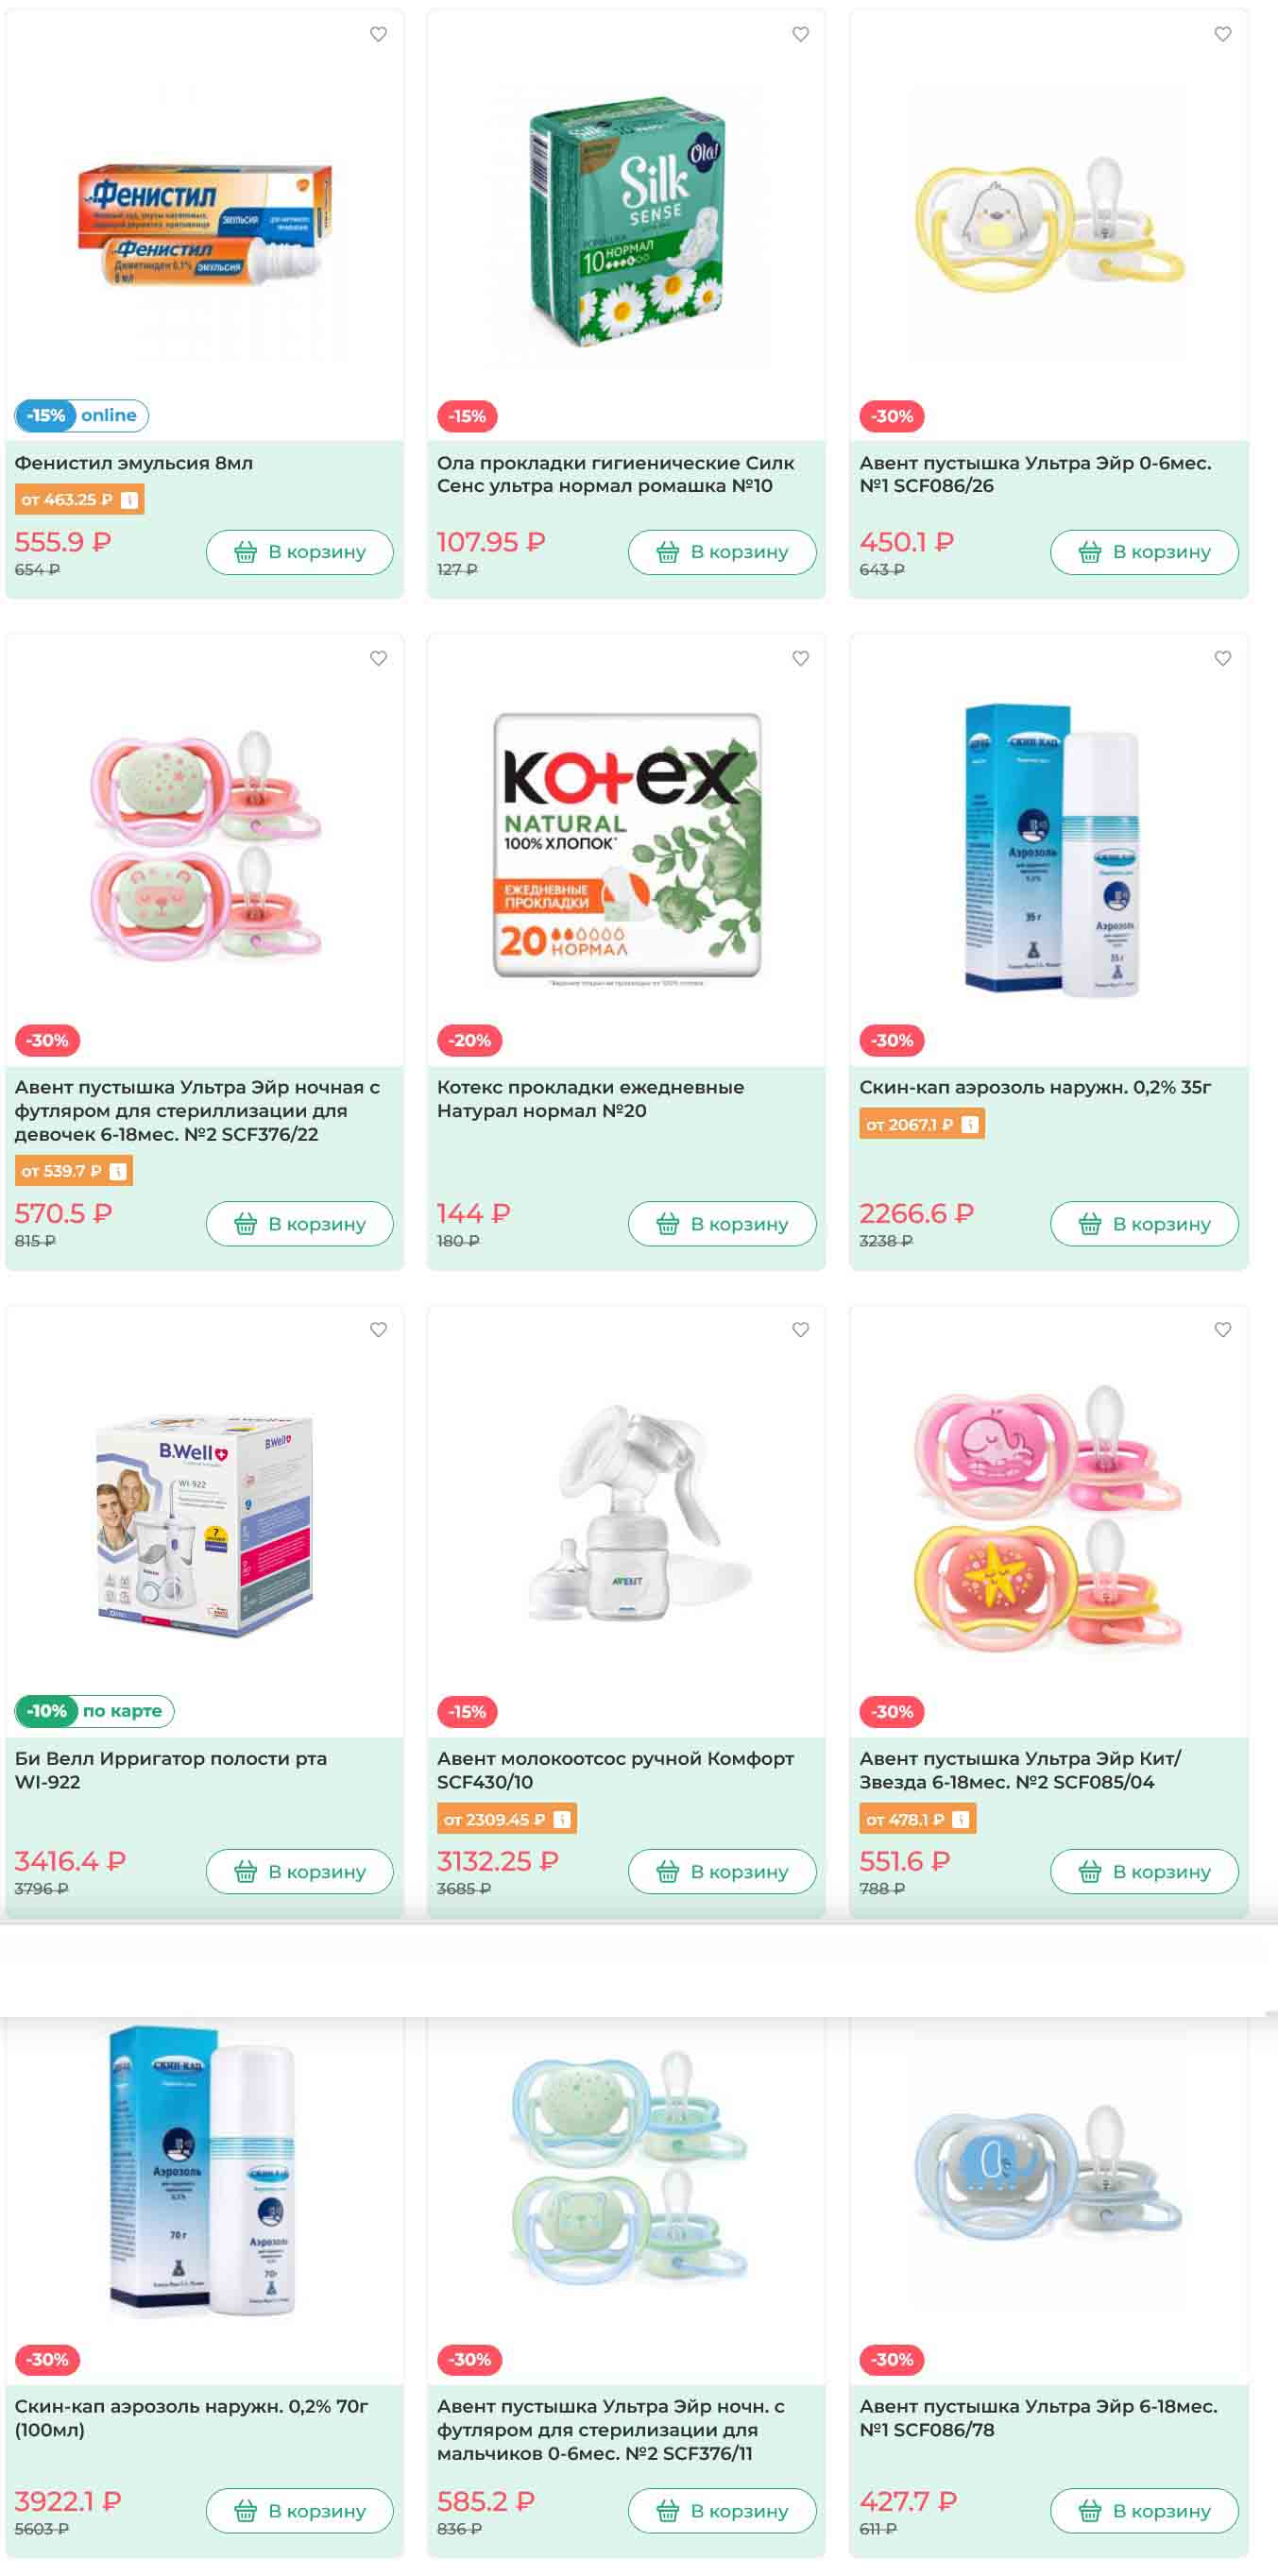
Task: Toggle favorite for Авент breast pump
Action: [800, 1329]
